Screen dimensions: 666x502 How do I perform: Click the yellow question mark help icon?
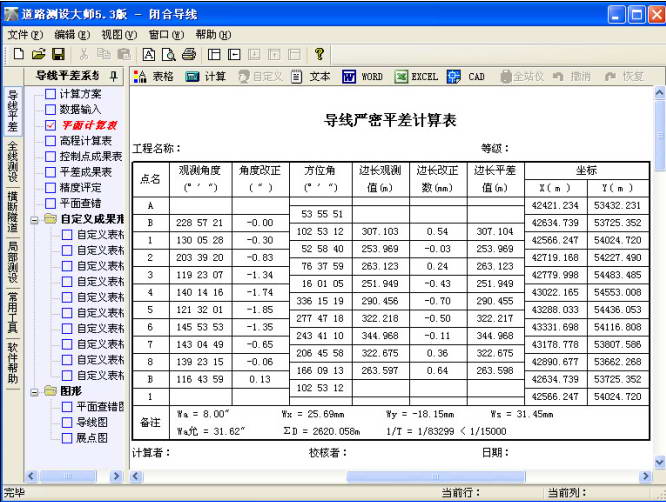point(319,54)
